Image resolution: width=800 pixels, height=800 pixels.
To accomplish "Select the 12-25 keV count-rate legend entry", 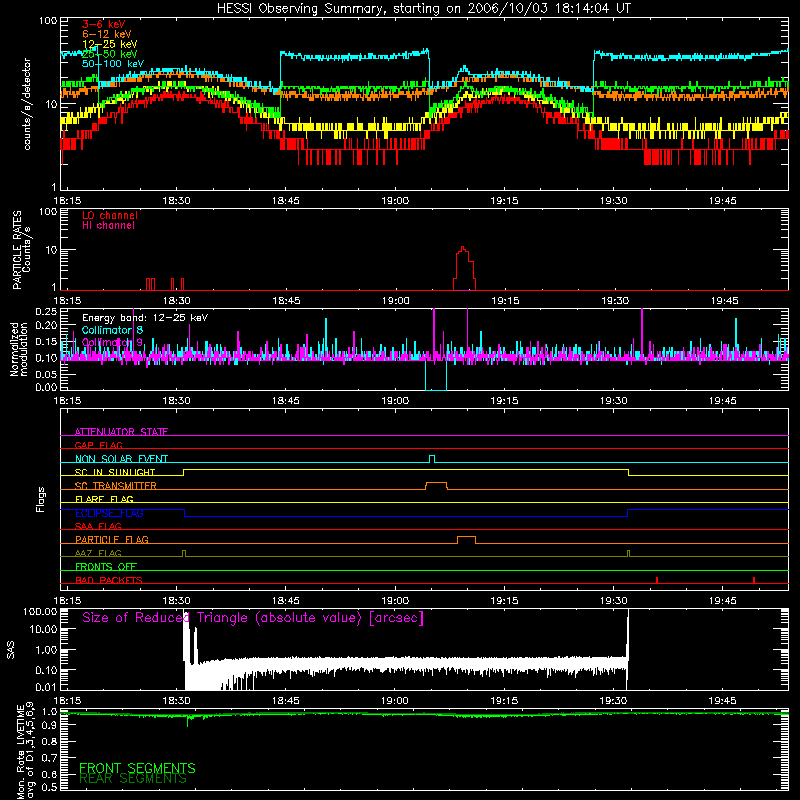I will (110, 44).
